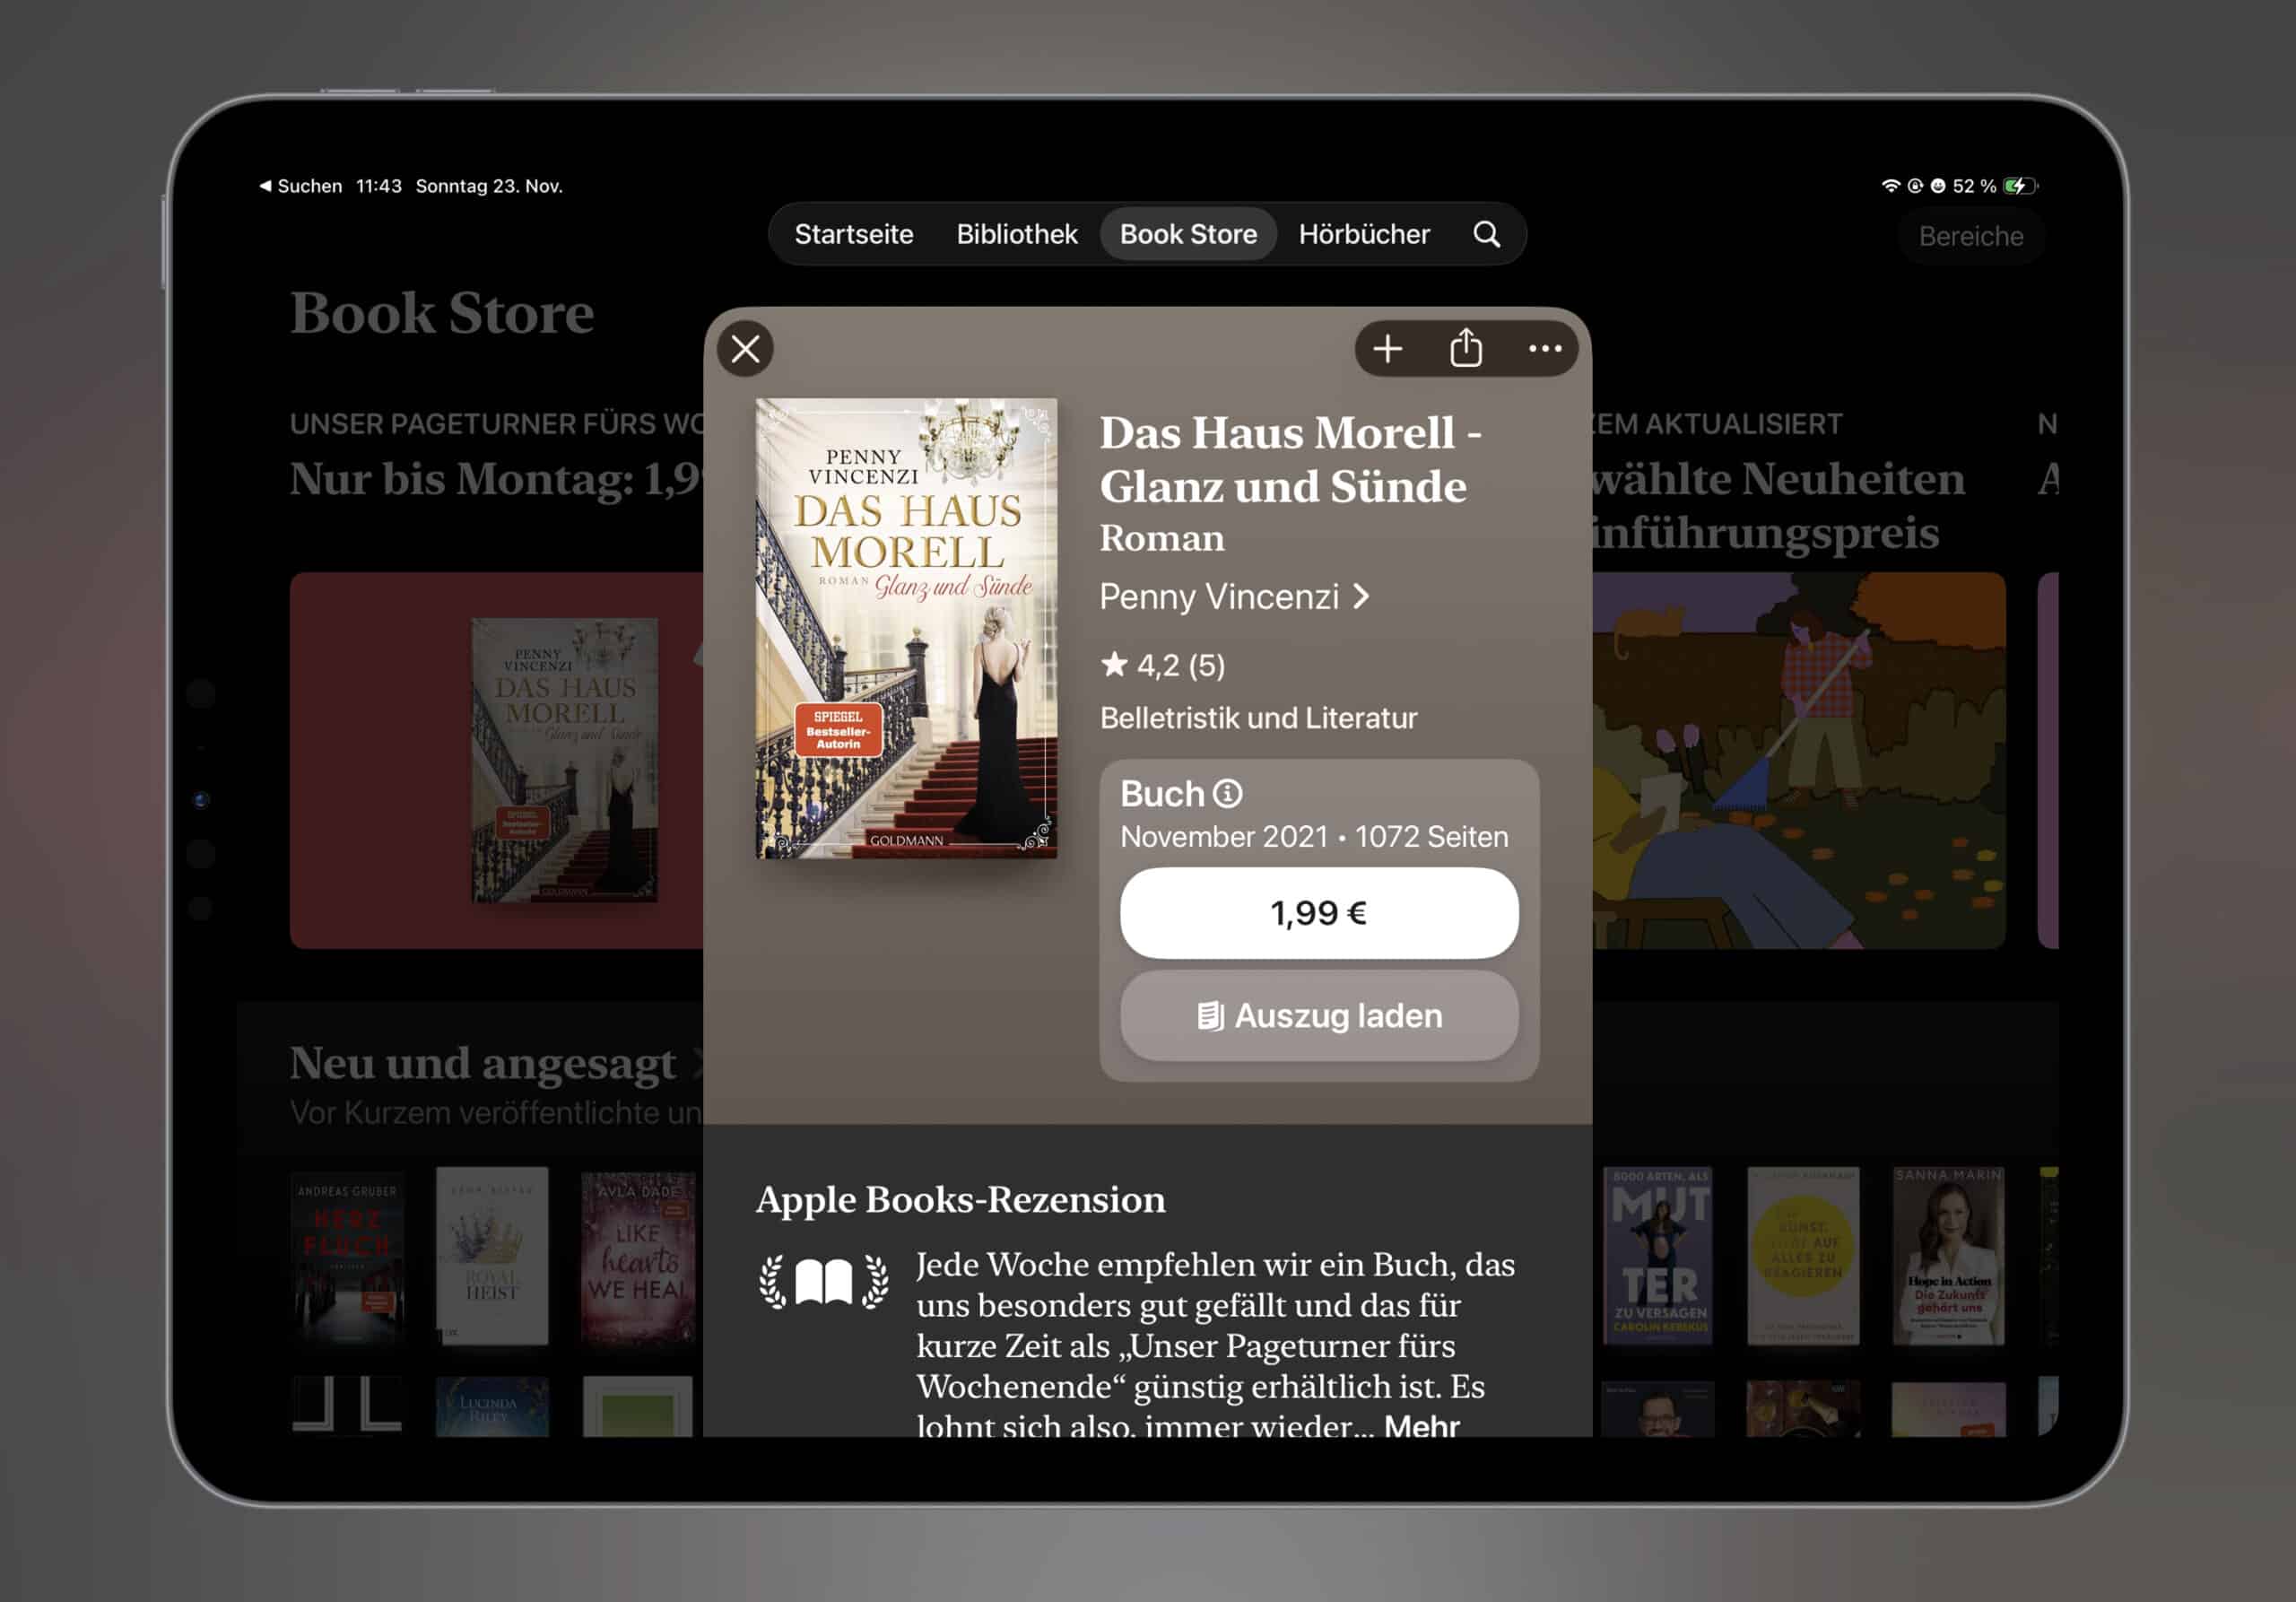The height and width of the screenshot is (1602, 2296).
Task: Tap the star rating 4,2
Action: click(1163, 665)
